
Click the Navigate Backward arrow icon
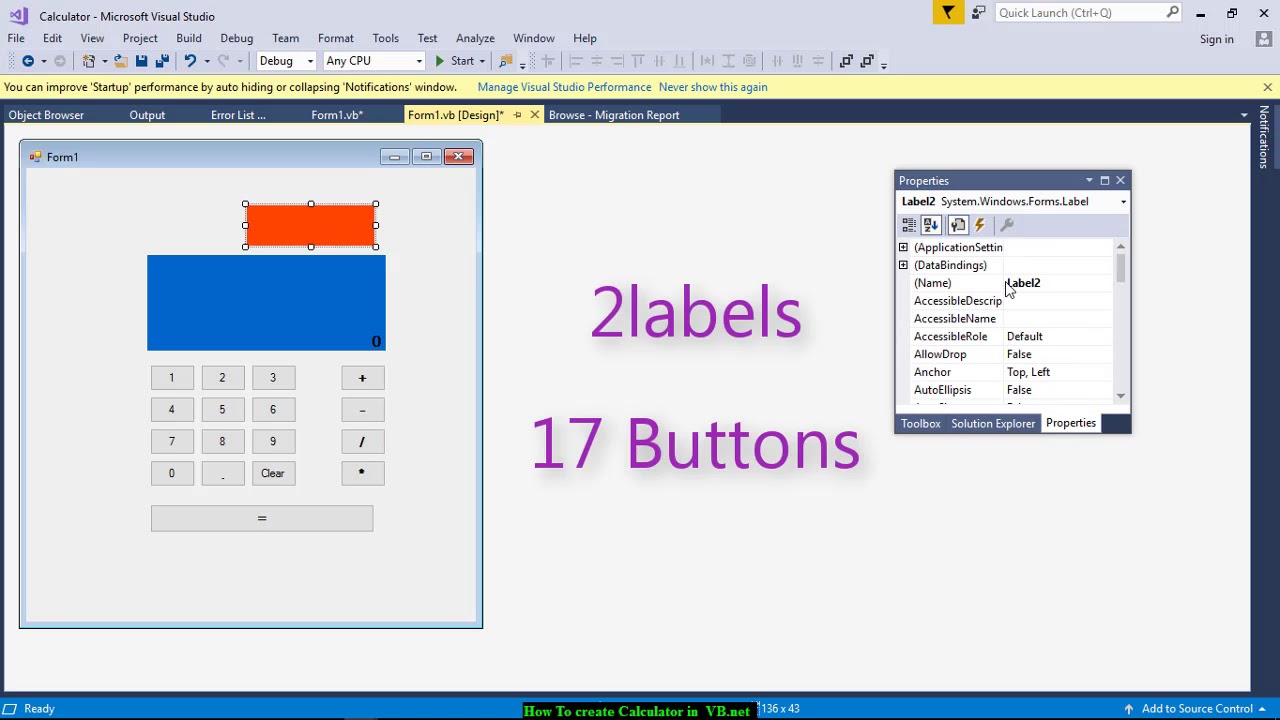[28, 61]
